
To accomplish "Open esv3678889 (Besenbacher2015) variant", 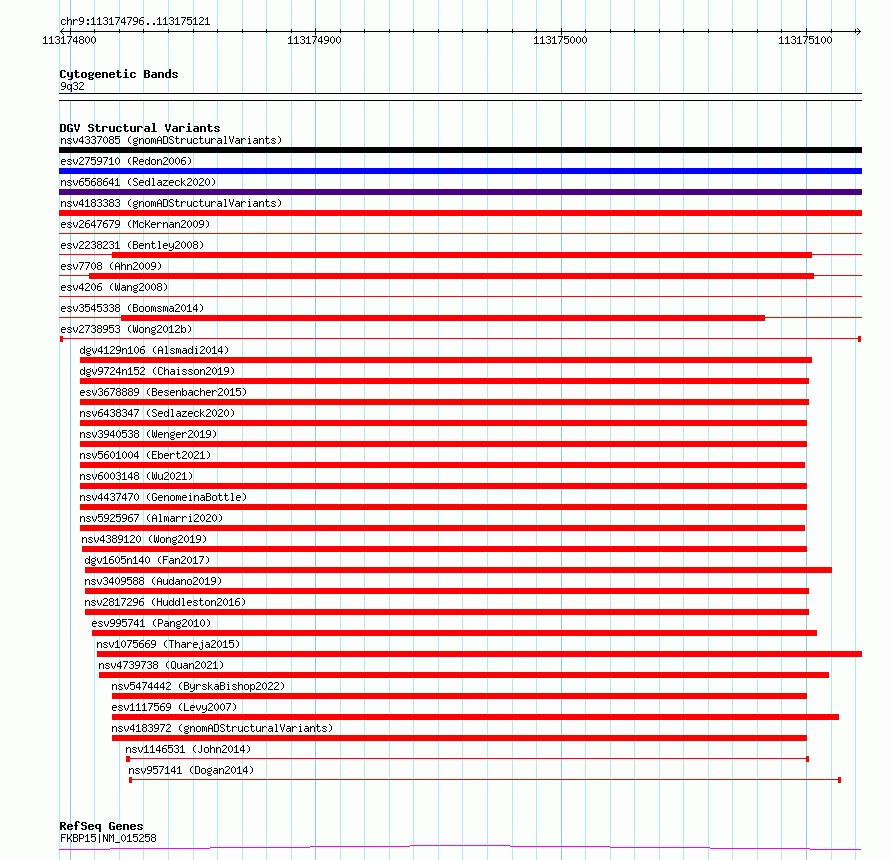I will (444, 402).
